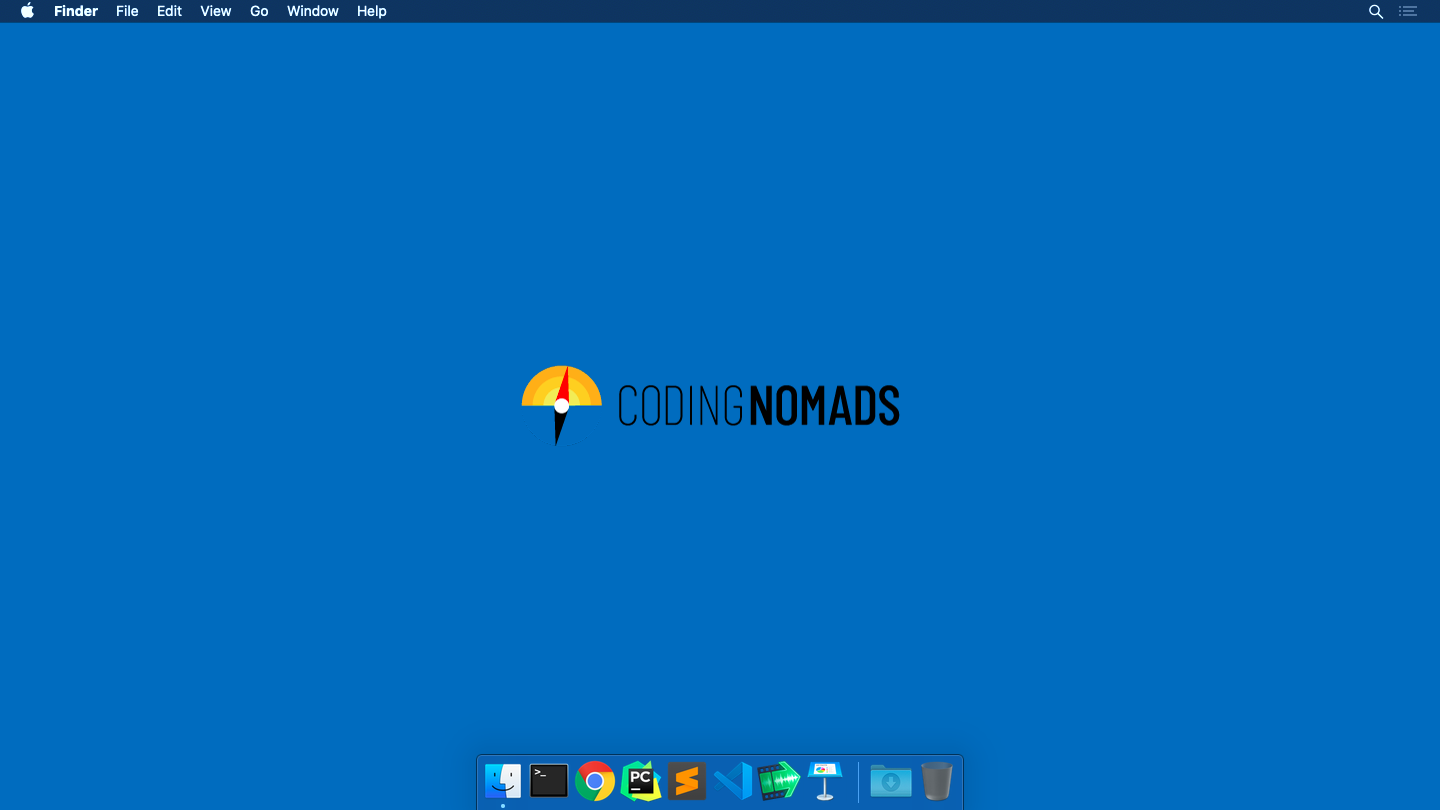
Task: Launch Visual Studio Code from Dock
Action: coord(733,781)
